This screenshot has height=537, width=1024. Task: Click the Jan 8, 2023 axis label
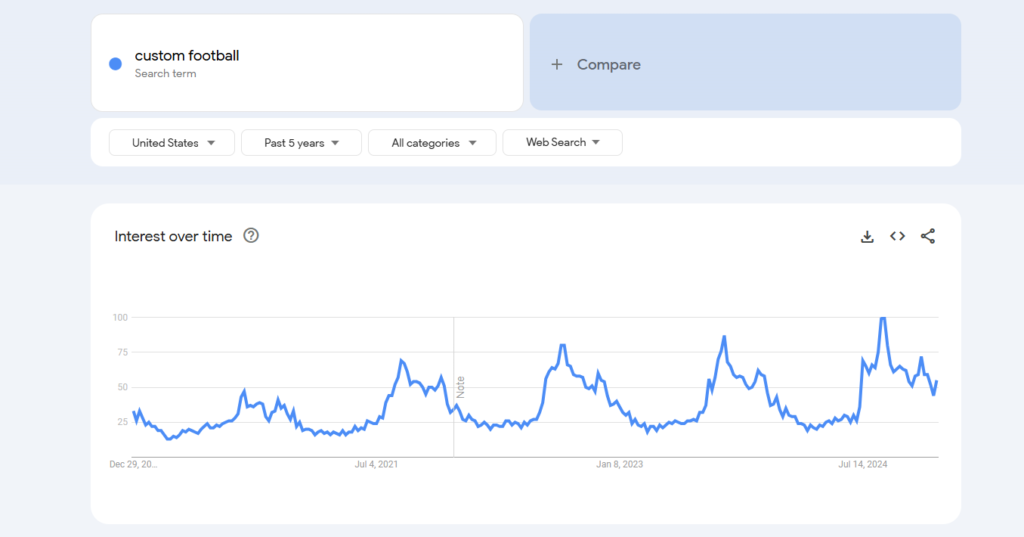[x=620, y=464]
